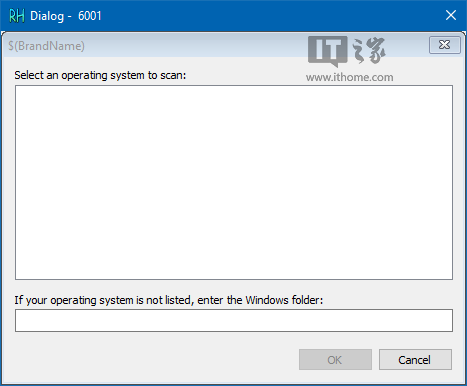
Task: Click the 'If your operating system is not listed' label
Action: (169, 300)
